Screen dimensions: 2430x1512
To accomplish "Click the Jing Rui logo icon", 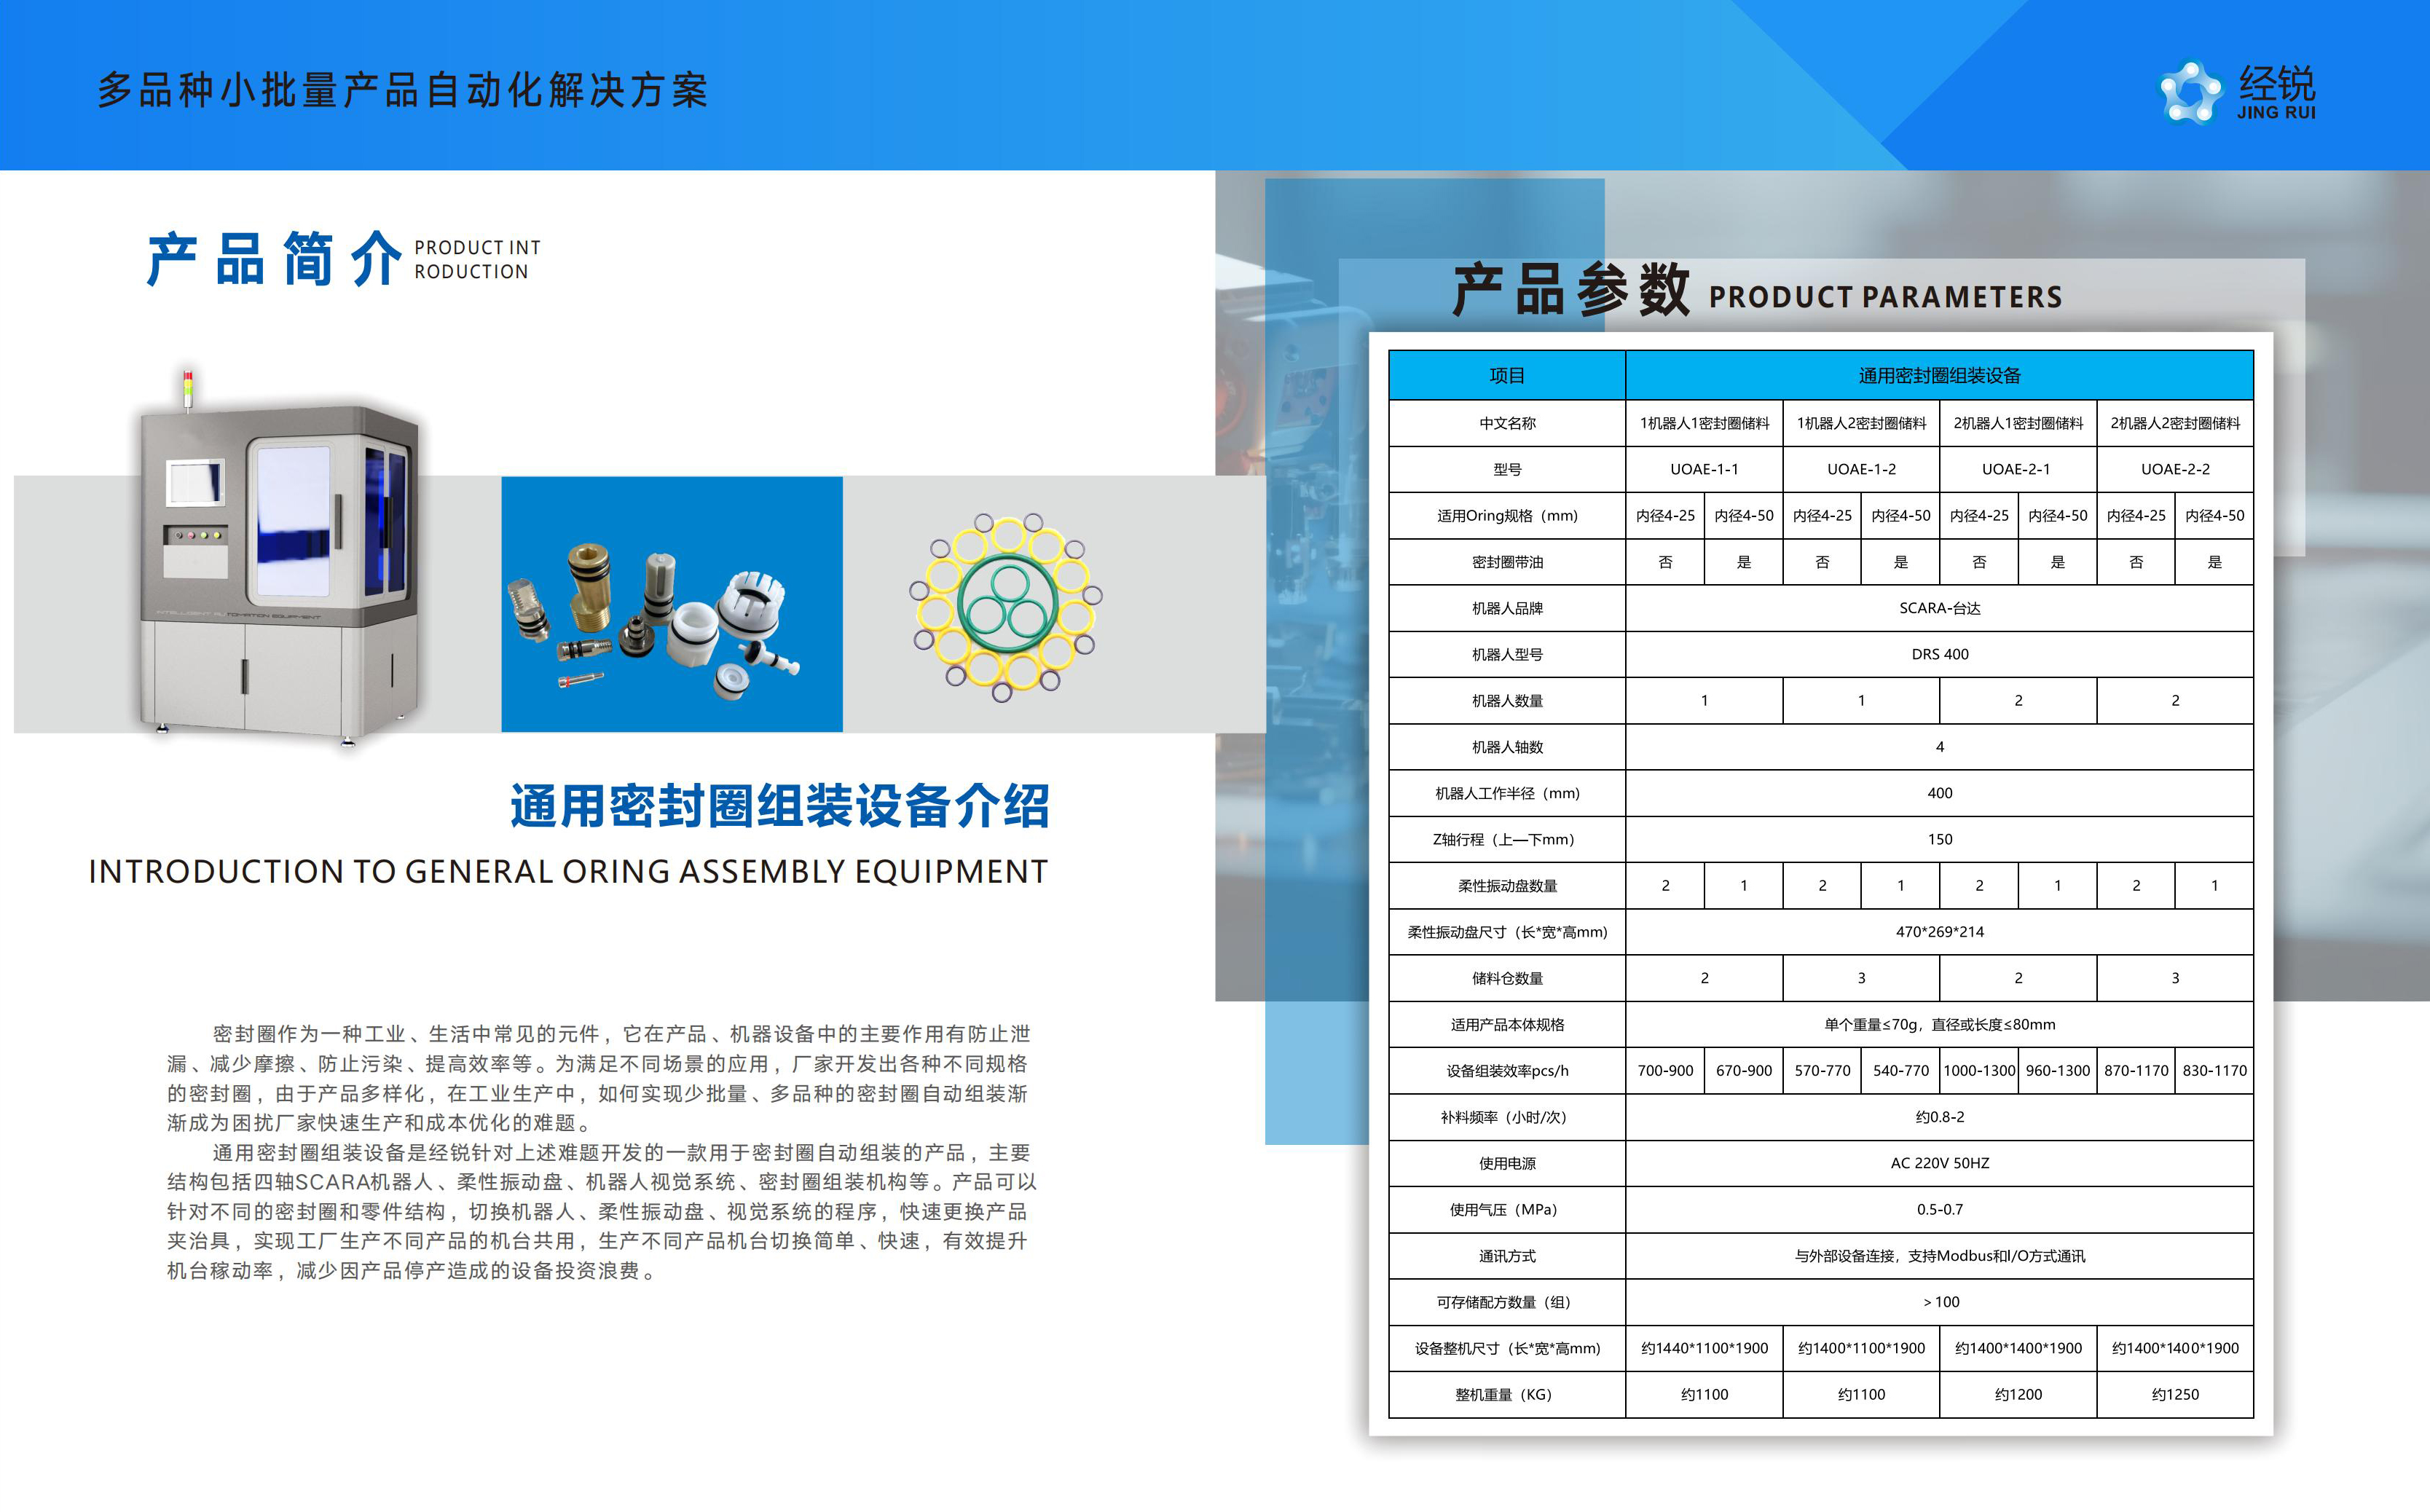I will (2190, 93).
